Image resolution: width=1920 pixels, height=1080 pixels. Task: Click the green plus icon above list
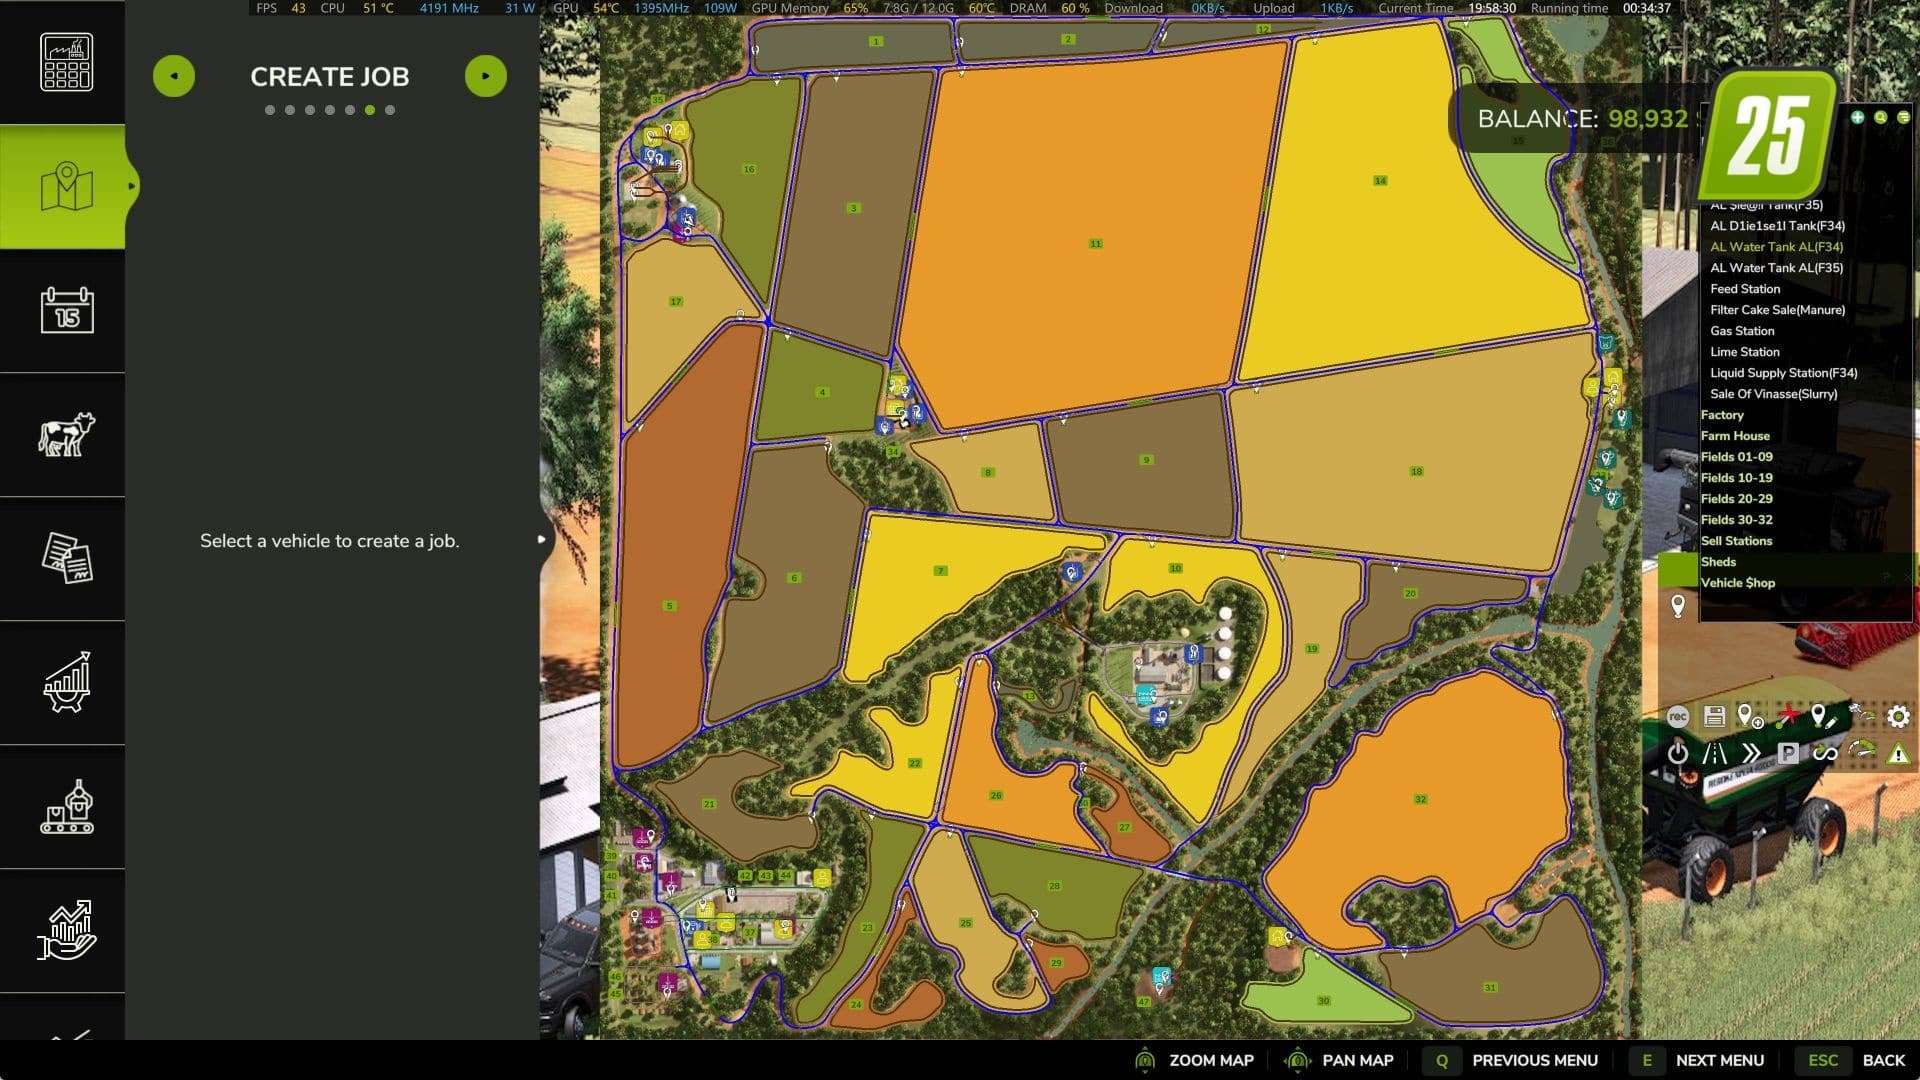pos(1857,117)
